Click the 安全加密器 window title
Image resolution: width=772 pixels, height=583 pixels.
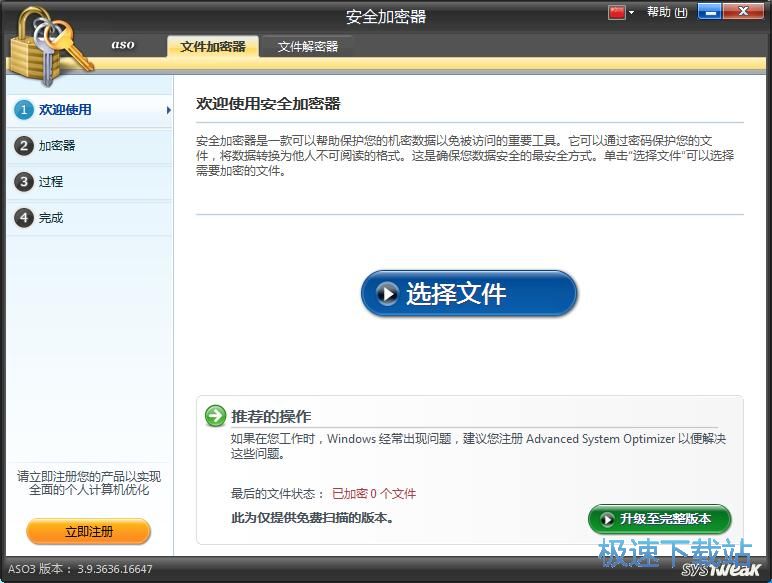coord(386,17)
